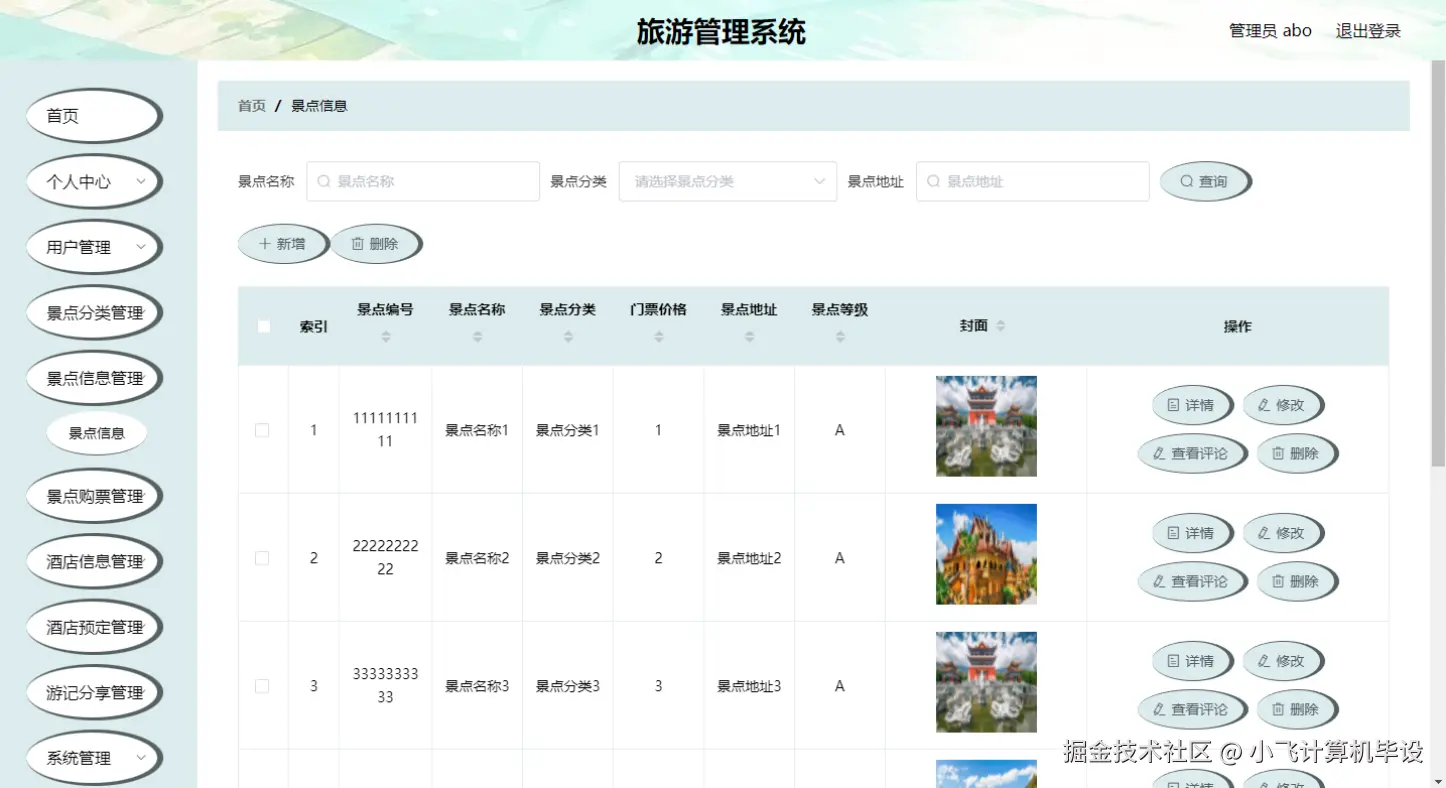This screenshot has height=788, width=1446.
Task: Click the document icon on row 1's 详情 button
Action: pyautogui.click(x=1175, y=404)
